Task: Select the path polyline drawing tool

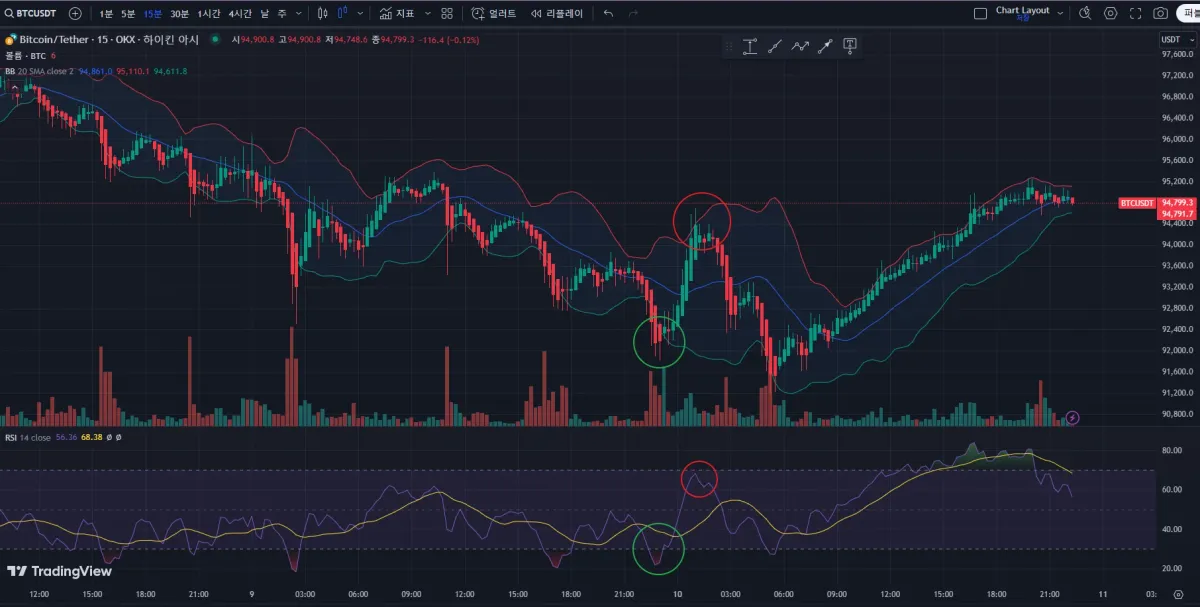Action: tap(800, 46)
